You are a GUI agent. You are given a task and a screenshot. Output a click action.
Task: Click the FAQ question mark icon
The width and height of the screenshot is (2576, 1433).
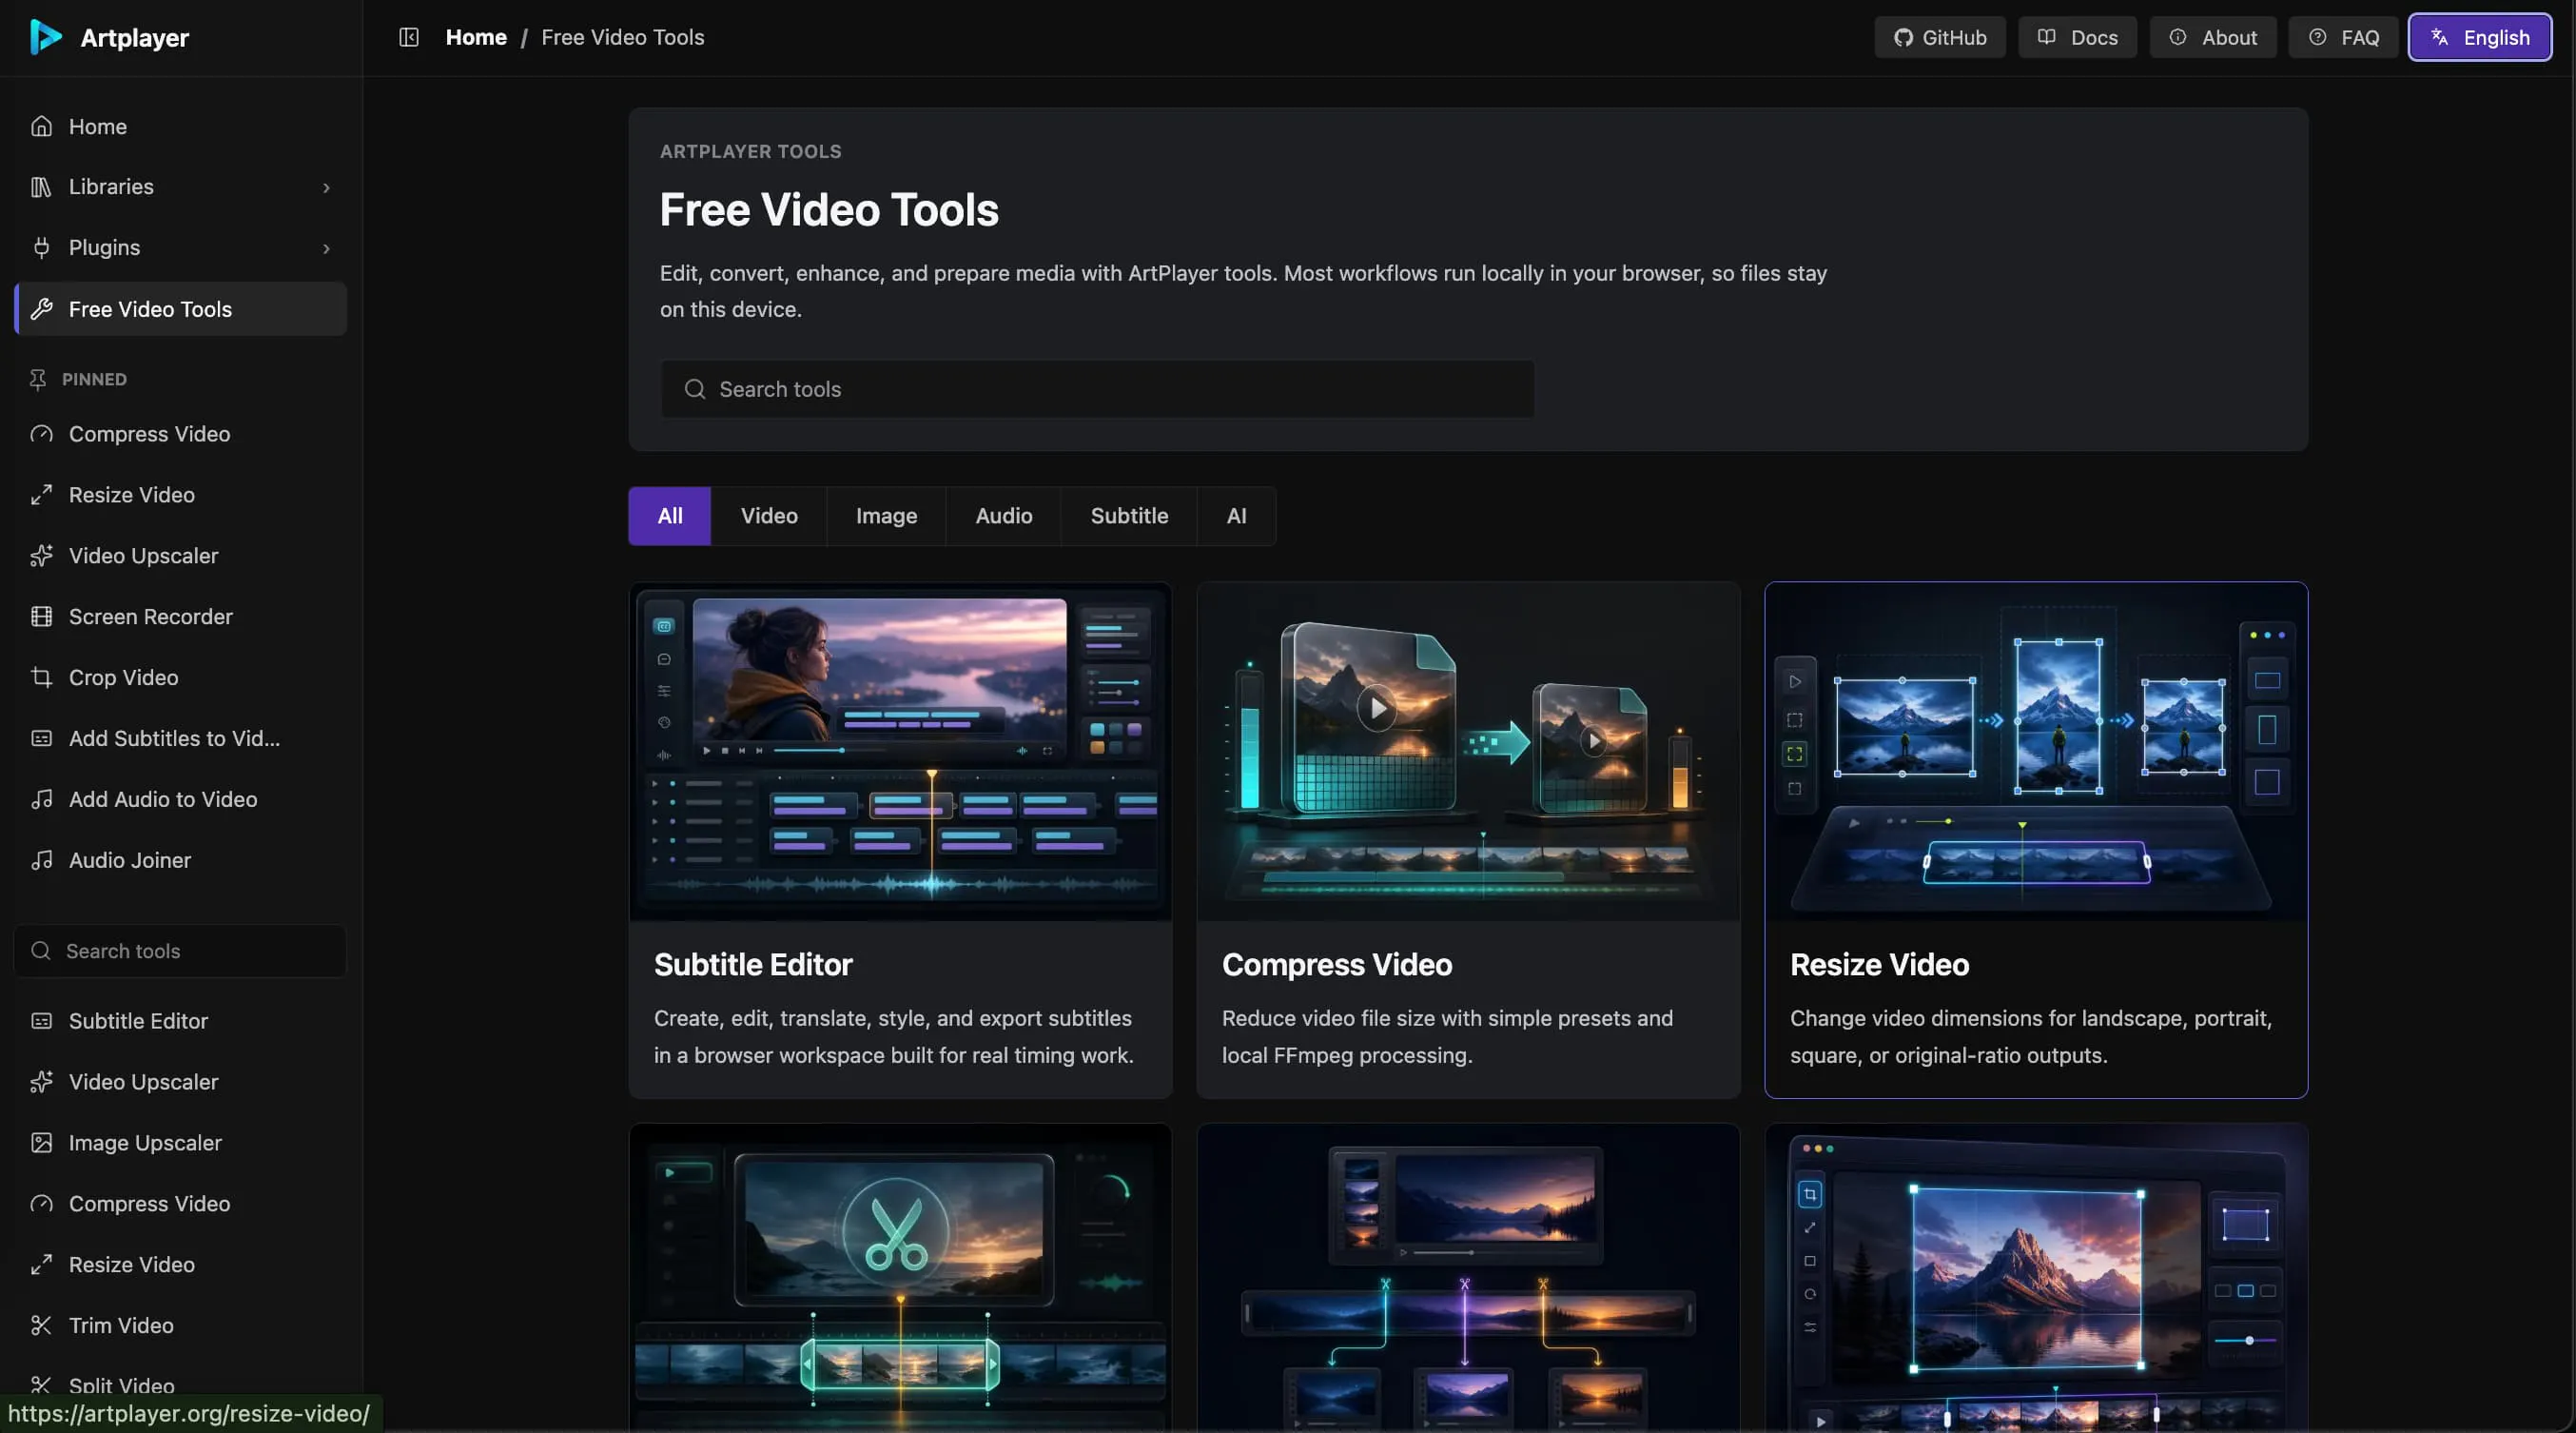pyautogui.click(x=2317, y=37)
